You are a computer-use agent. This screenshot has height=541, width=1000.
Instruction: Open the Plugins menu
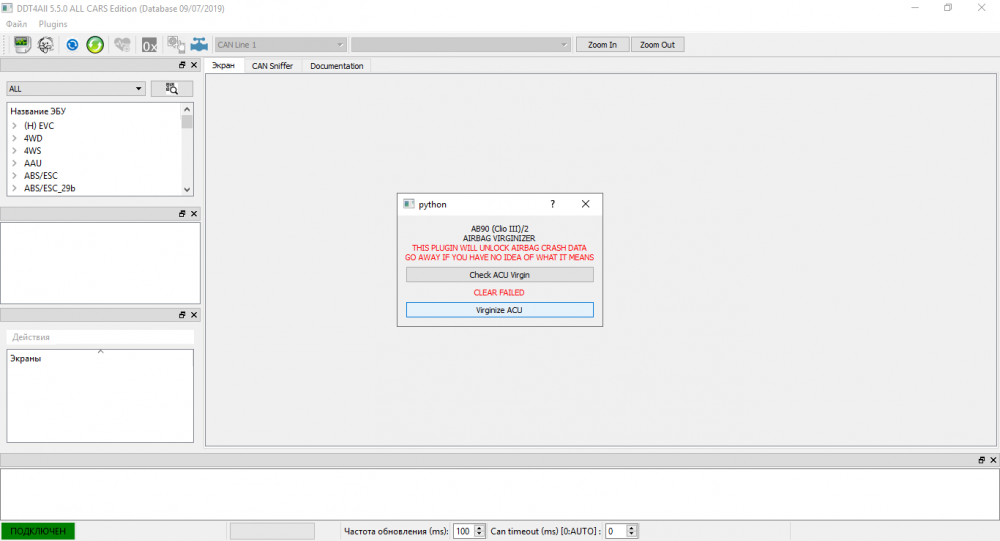tap(53, 24)
